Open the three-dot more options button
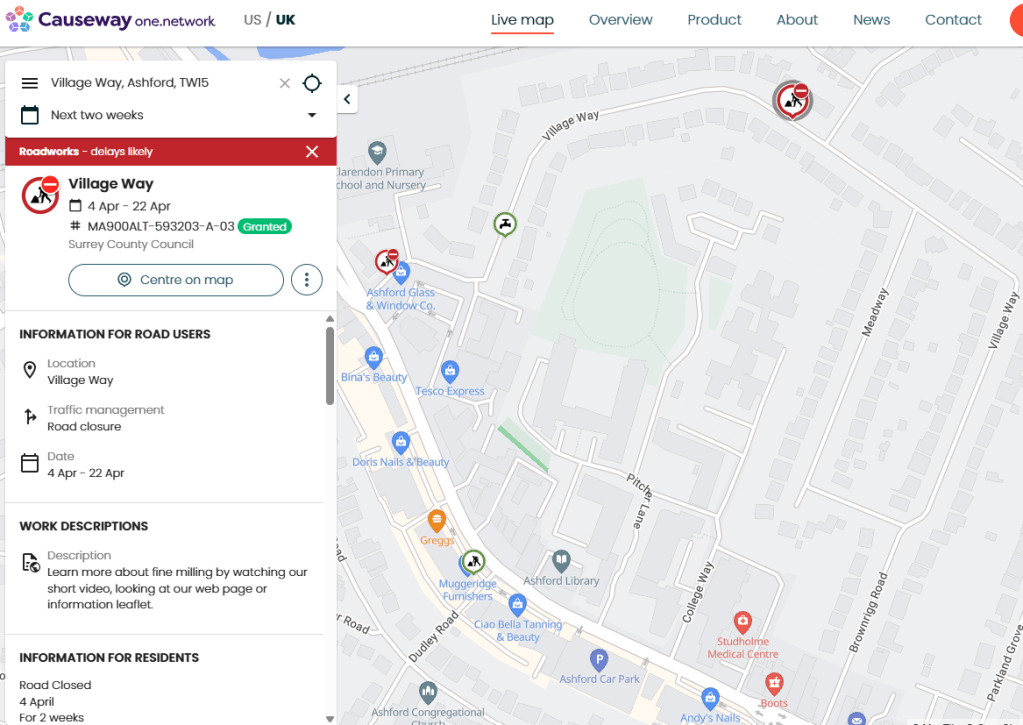This screenshot has height=725, width=1023. click(x=307, y=280)
